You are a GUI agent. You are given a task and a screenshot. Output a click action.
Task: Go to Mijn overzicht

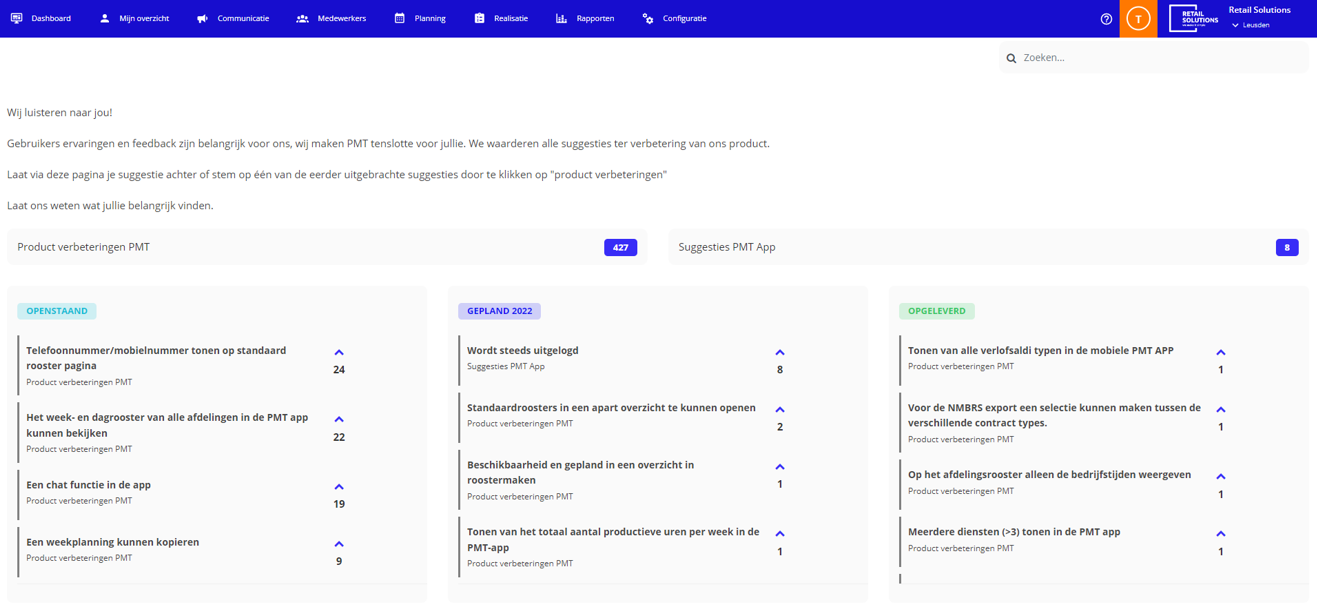pos(134,18)
